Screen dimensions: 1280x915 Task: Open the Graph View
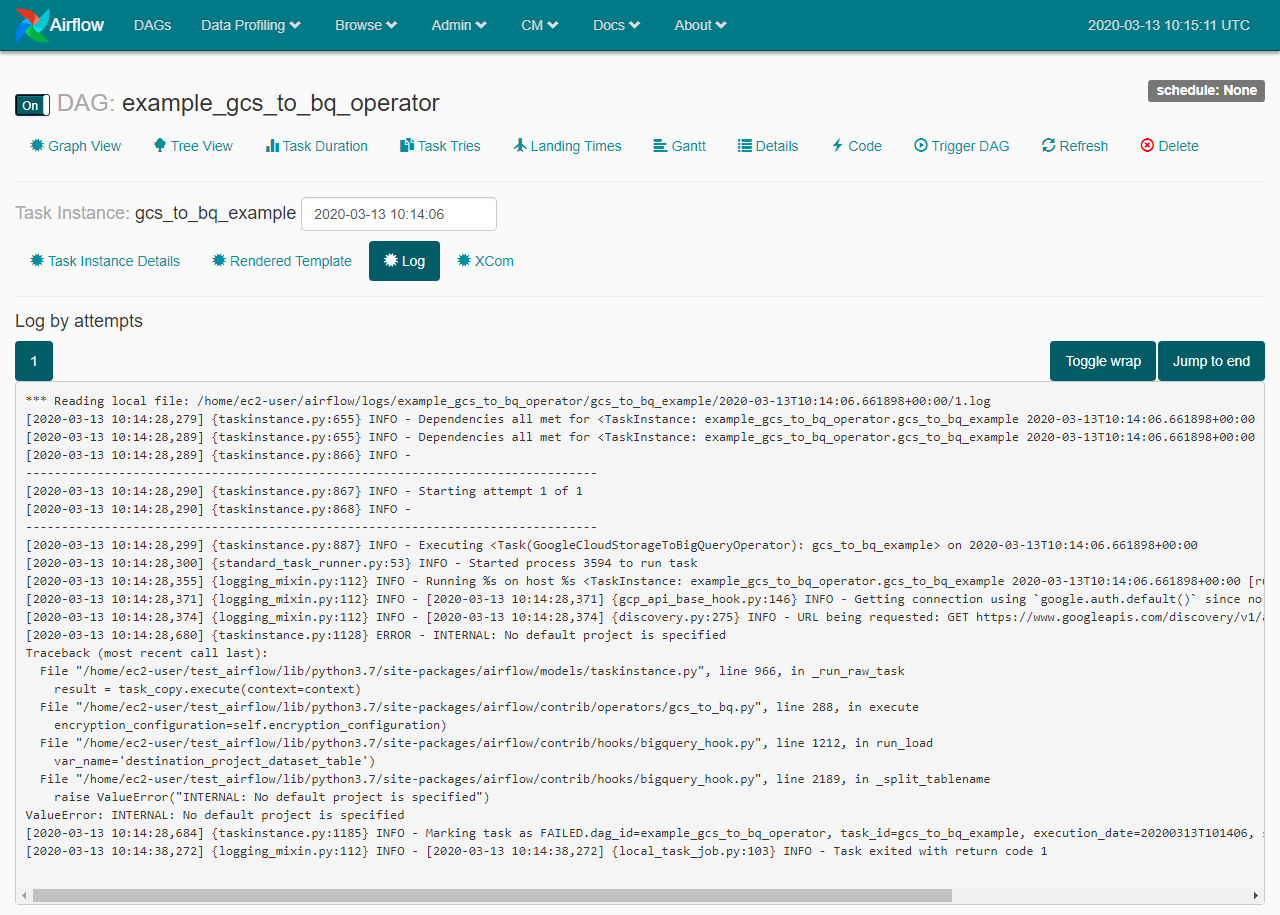coord(75,146)
